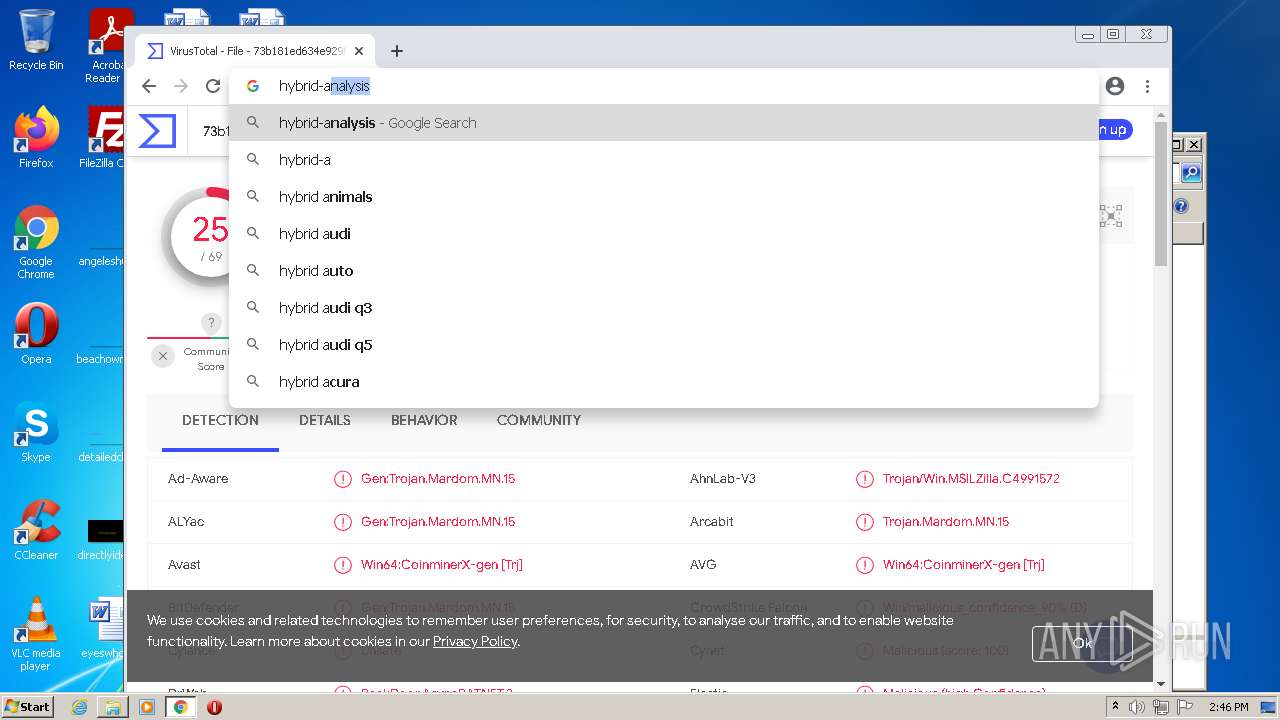Pick the 'hybrid auto' suggestion
1280x720 pixels.
[664, 271]
